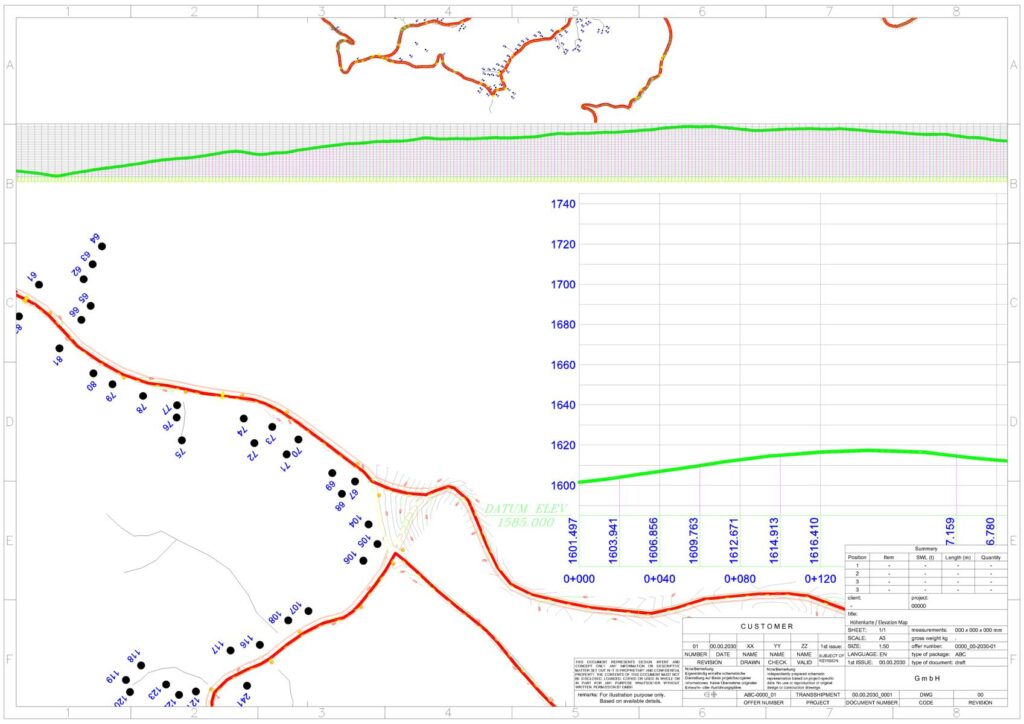Pick the elevation value 1609.763
This screenshot has width=1024, height=724.
tap(694, 541)
